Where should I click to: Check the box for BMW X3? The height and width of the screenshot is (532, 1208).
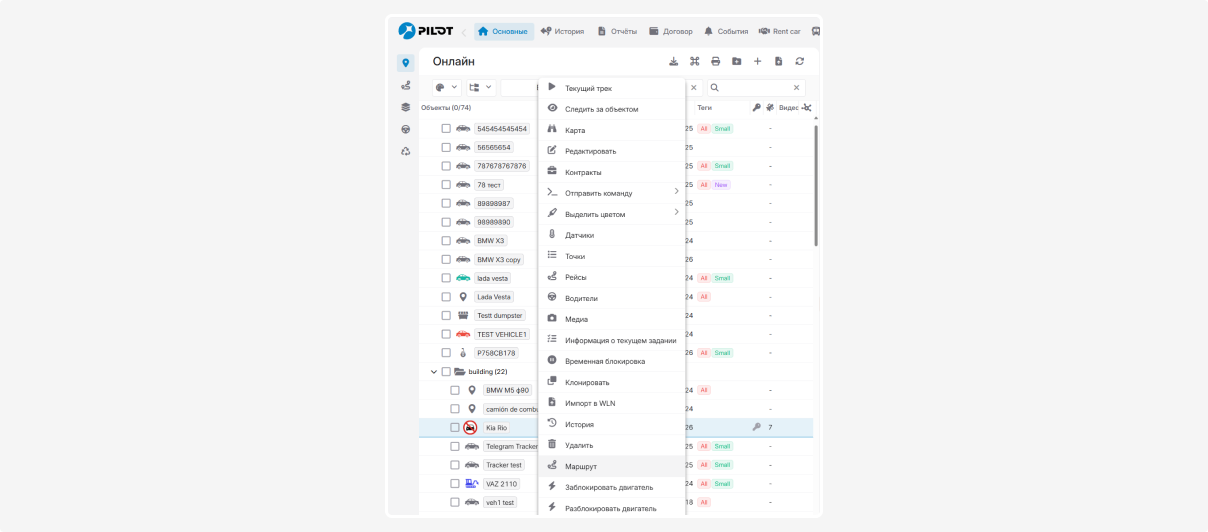click(446, 241)
